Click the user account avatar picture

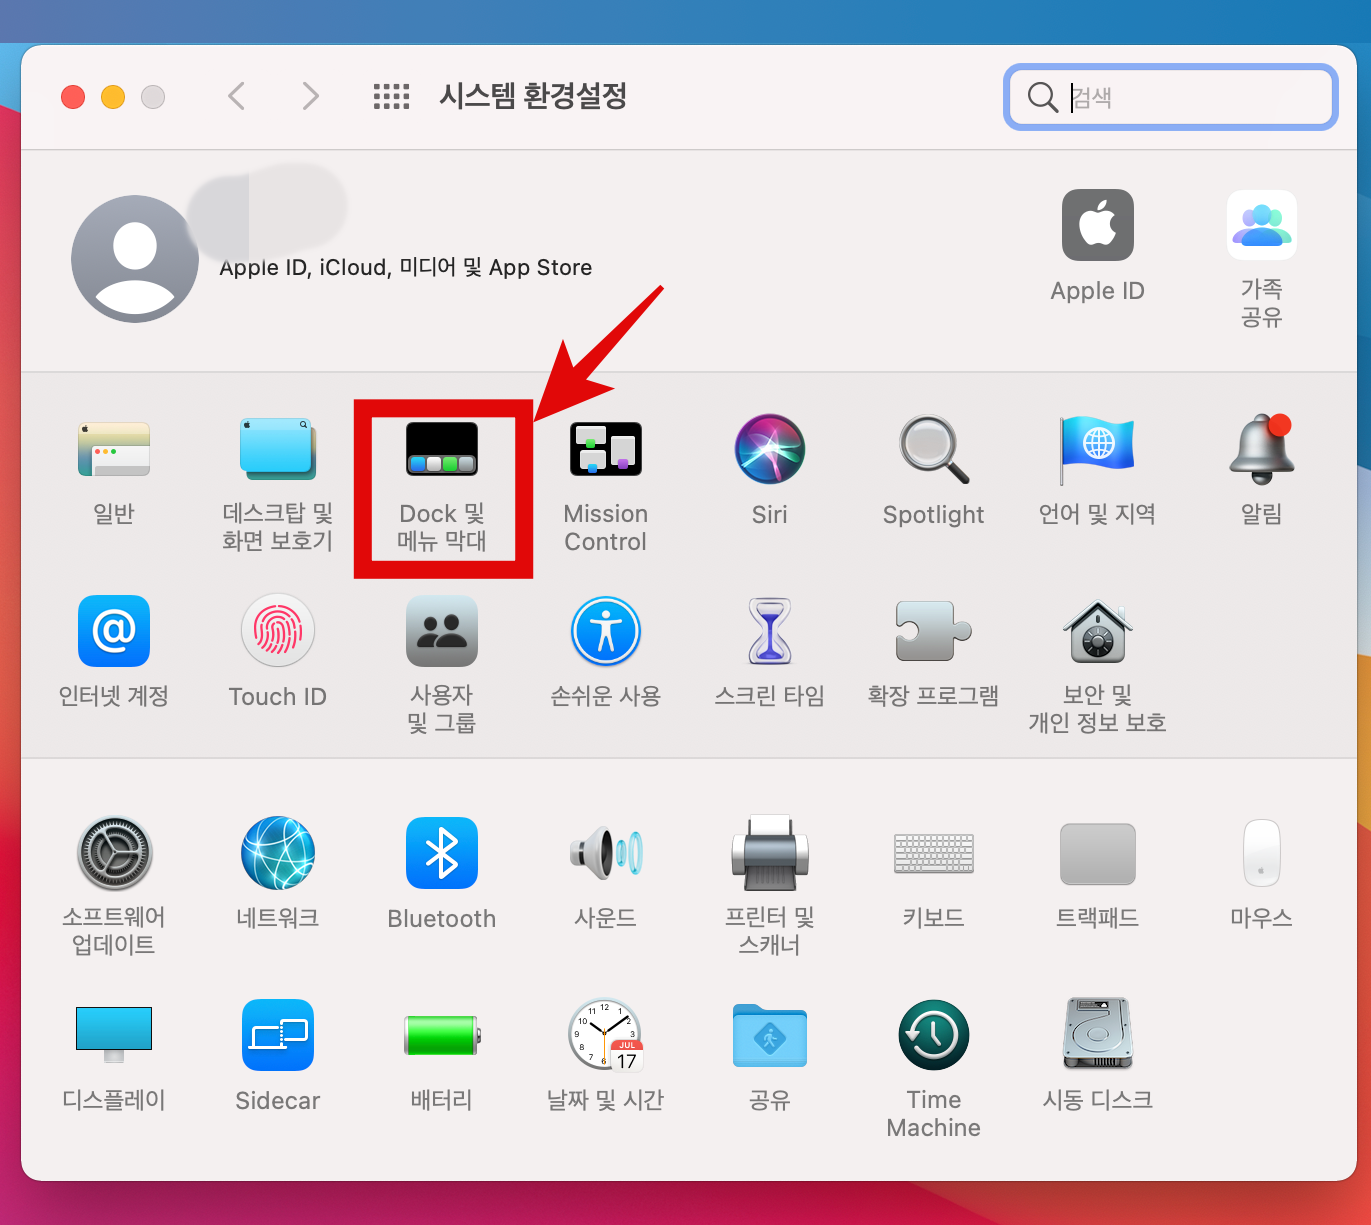tap(135, 259)
